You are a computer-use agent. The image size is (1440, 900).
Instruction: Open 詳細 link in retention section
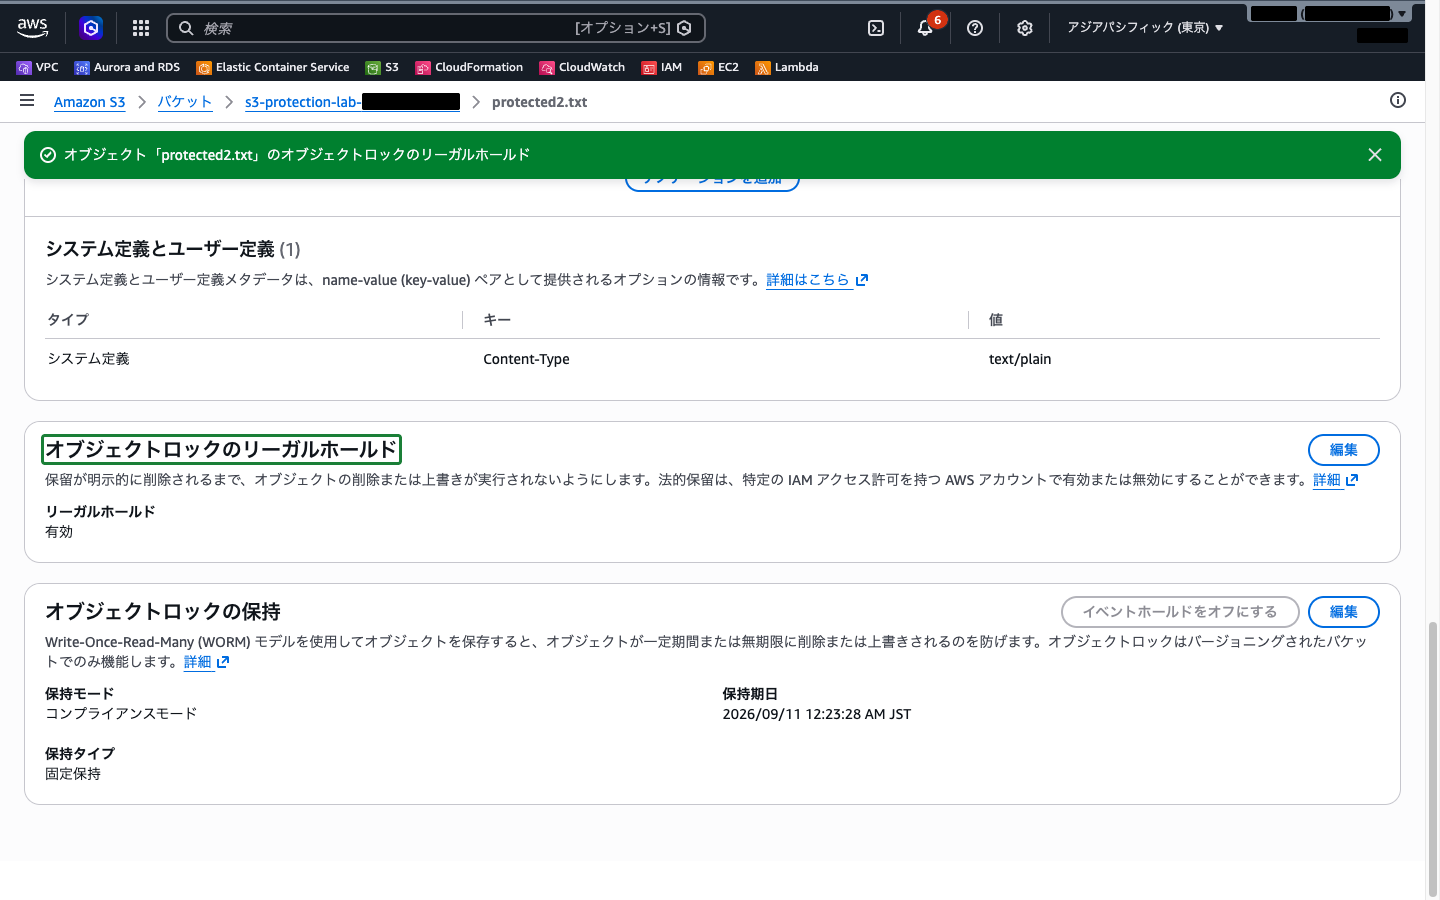pyautogui.click(x=207, y=662)
